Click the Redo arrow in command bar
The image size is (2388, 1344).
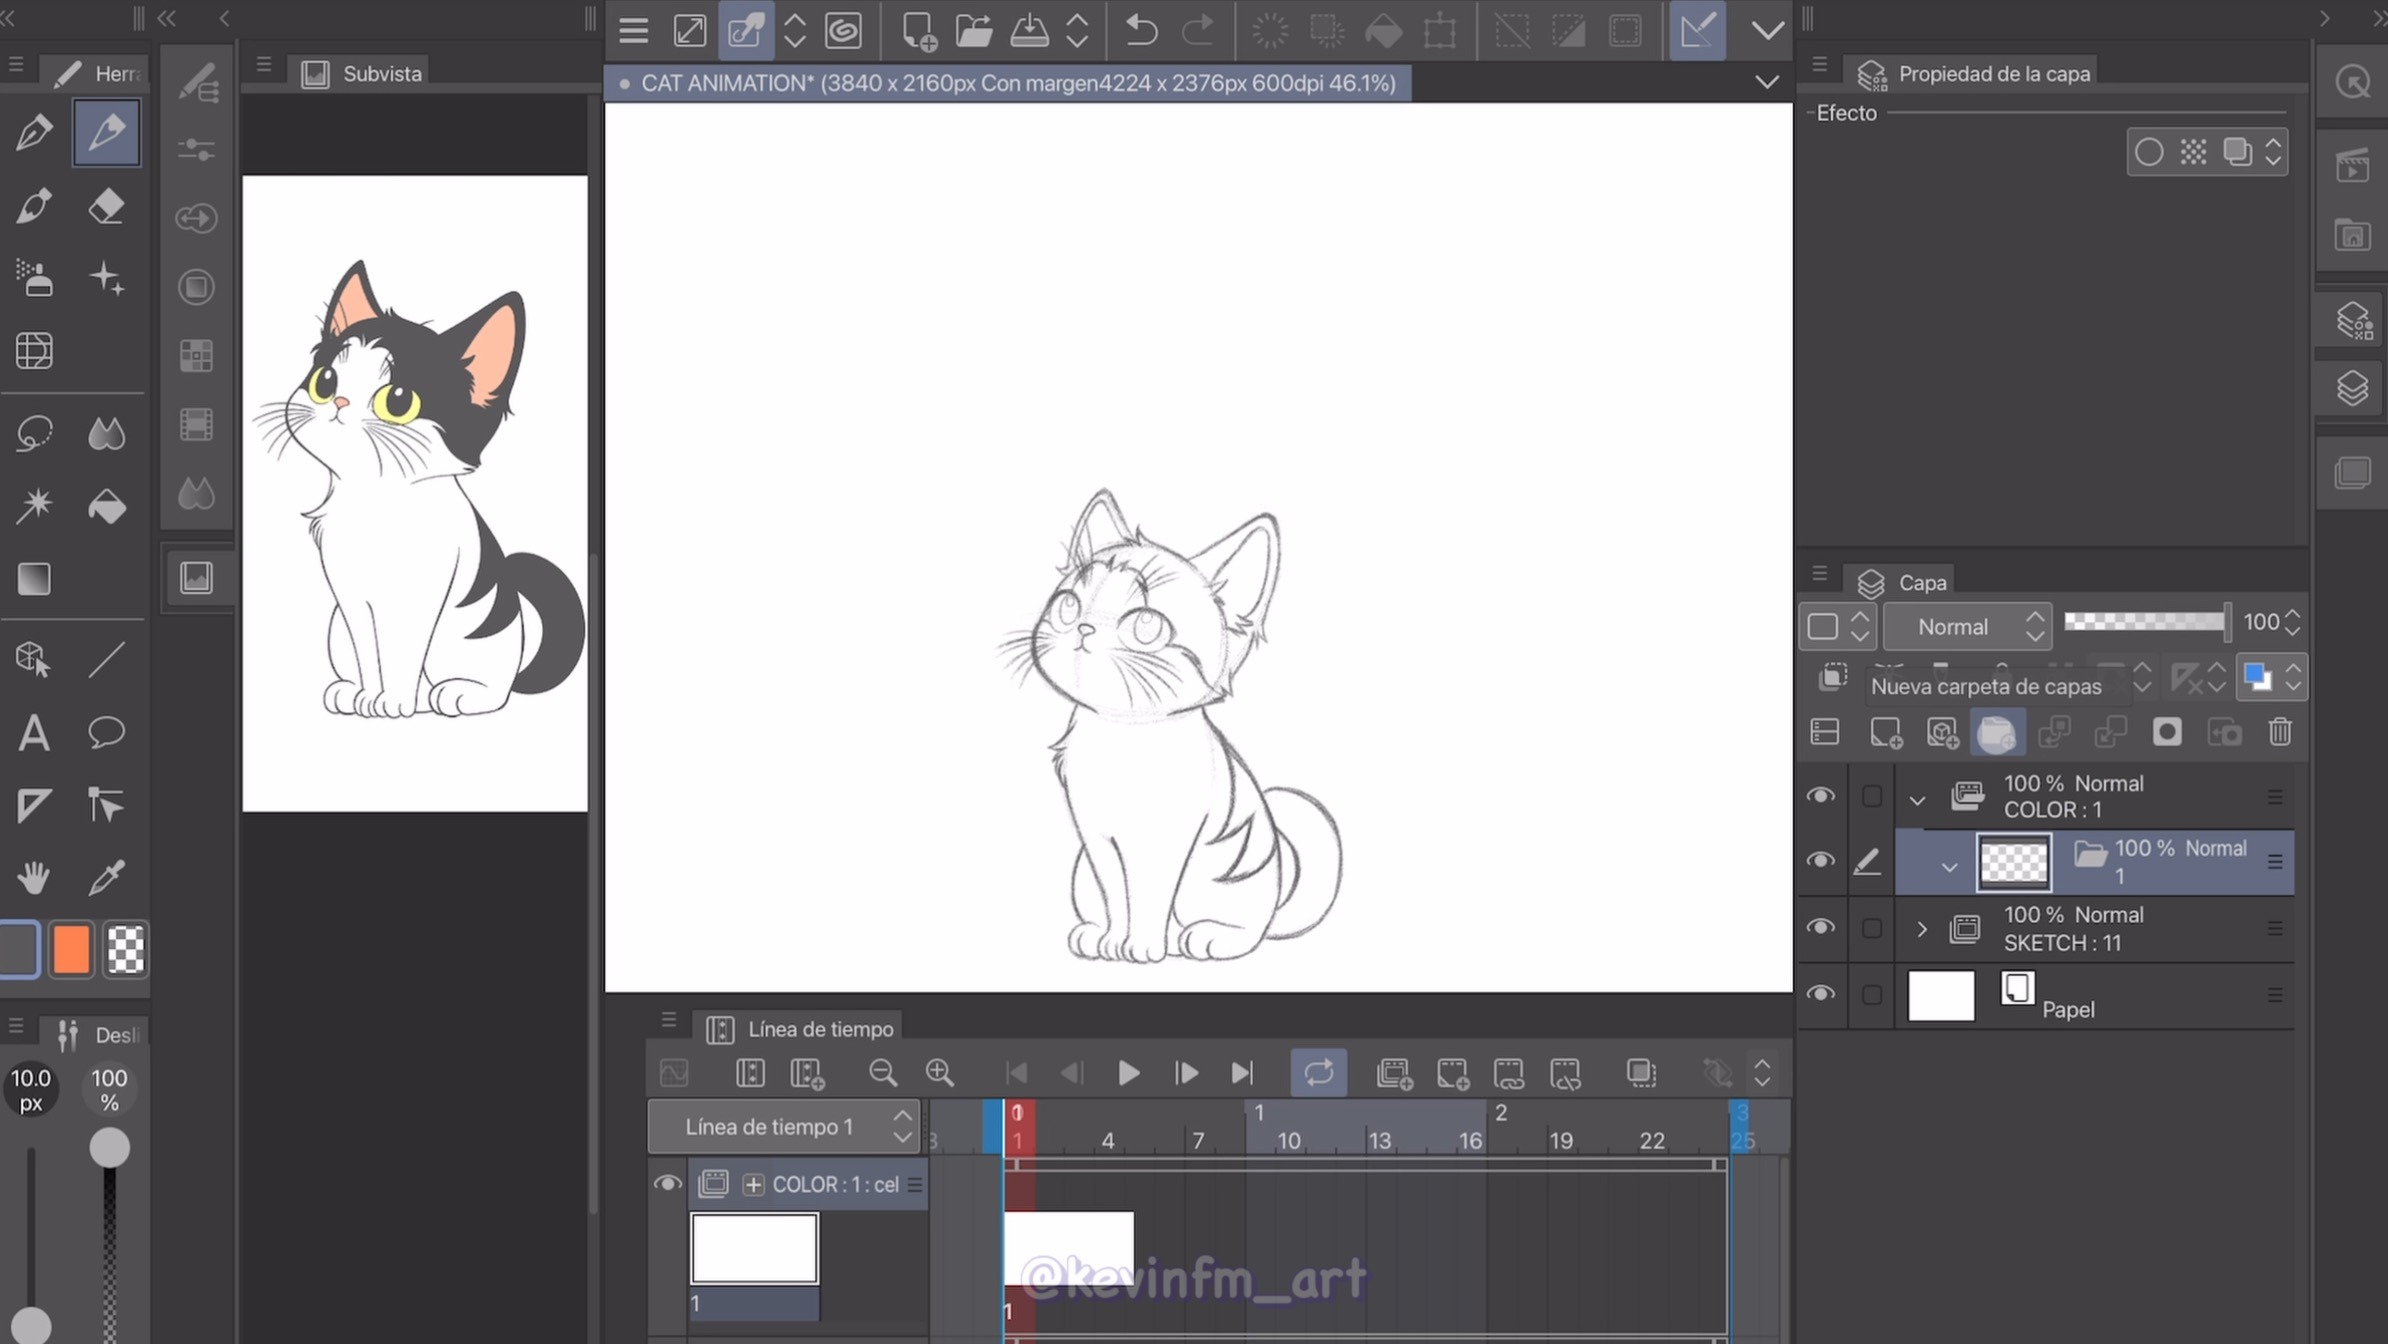pyautogui.click(x=1197, y=30)
